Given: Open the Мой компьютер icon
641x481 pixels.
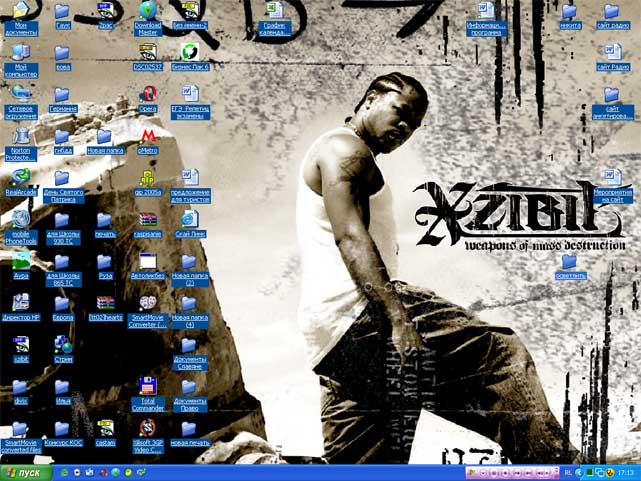Looking at the screenshot, I should click(20, 53).
